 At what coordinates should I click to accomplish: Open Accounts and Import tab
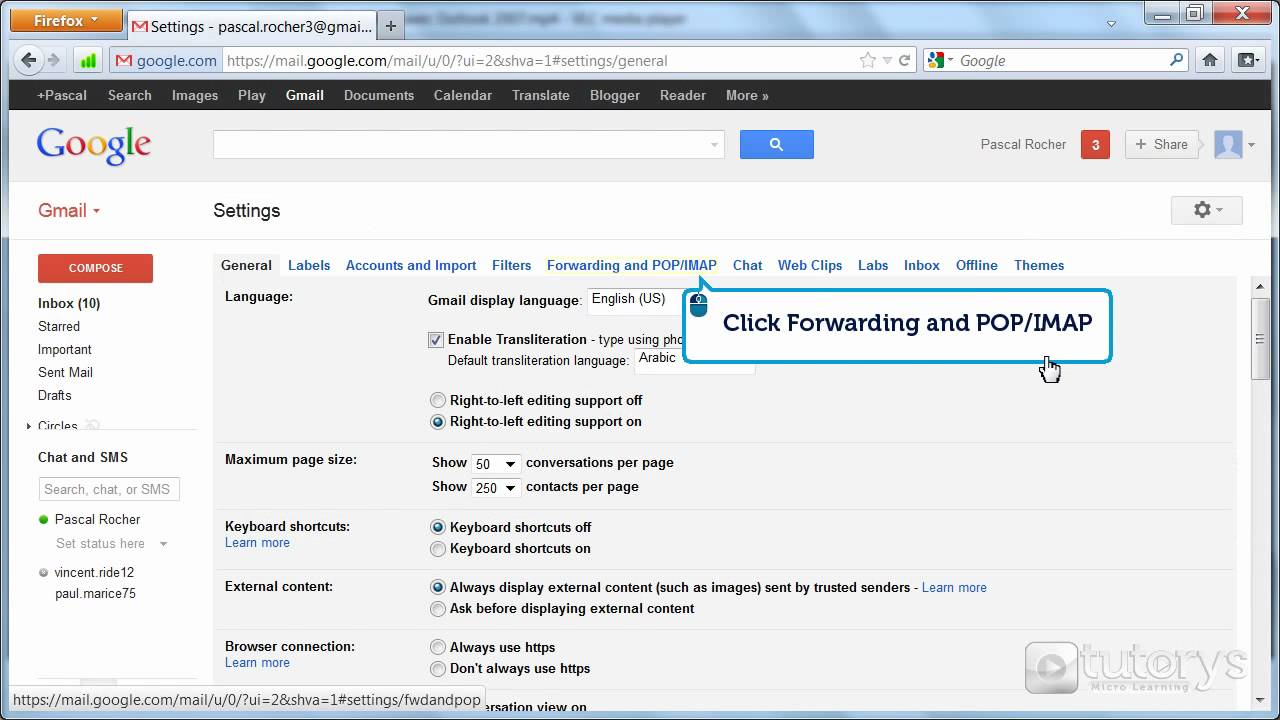[411, 265]
